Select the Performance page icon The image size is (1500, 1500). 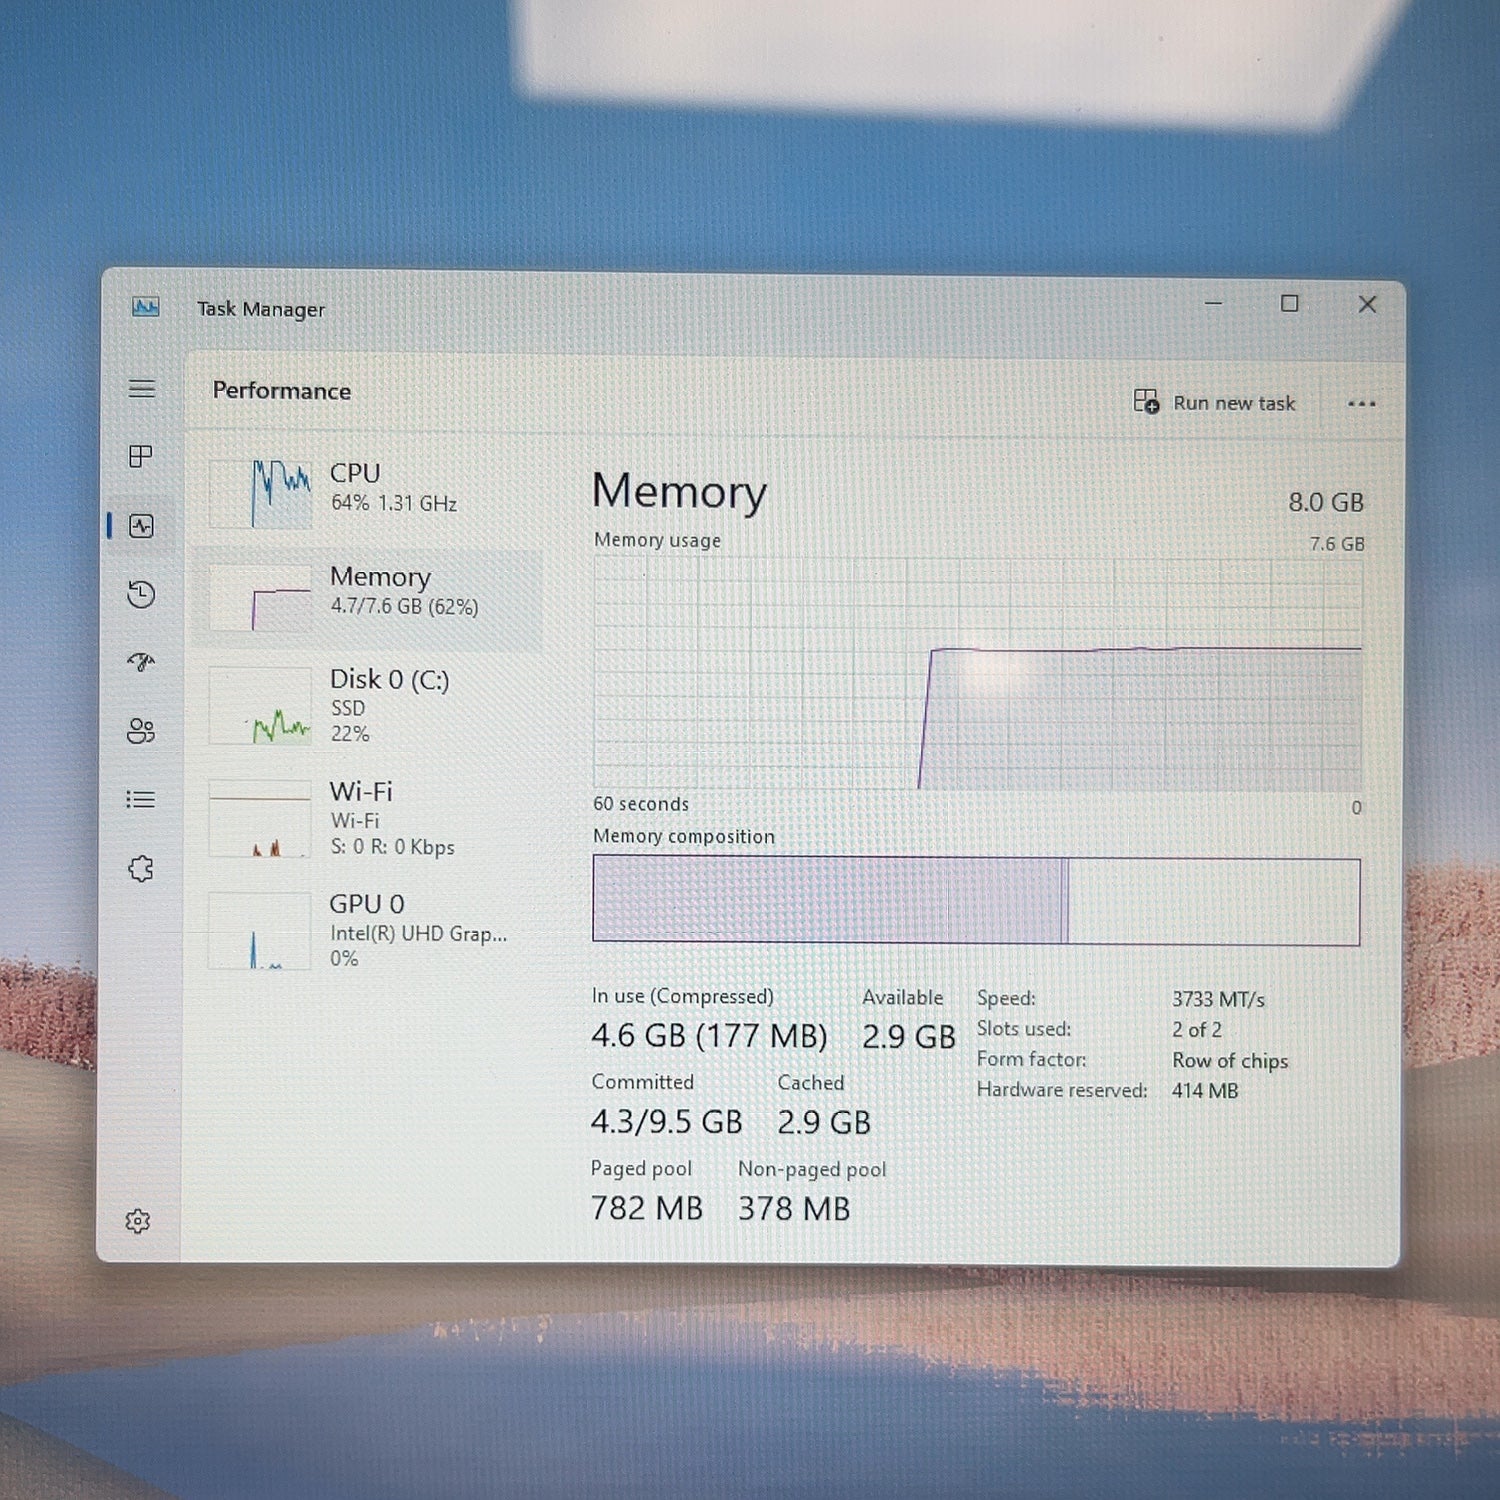click(142, 526)
